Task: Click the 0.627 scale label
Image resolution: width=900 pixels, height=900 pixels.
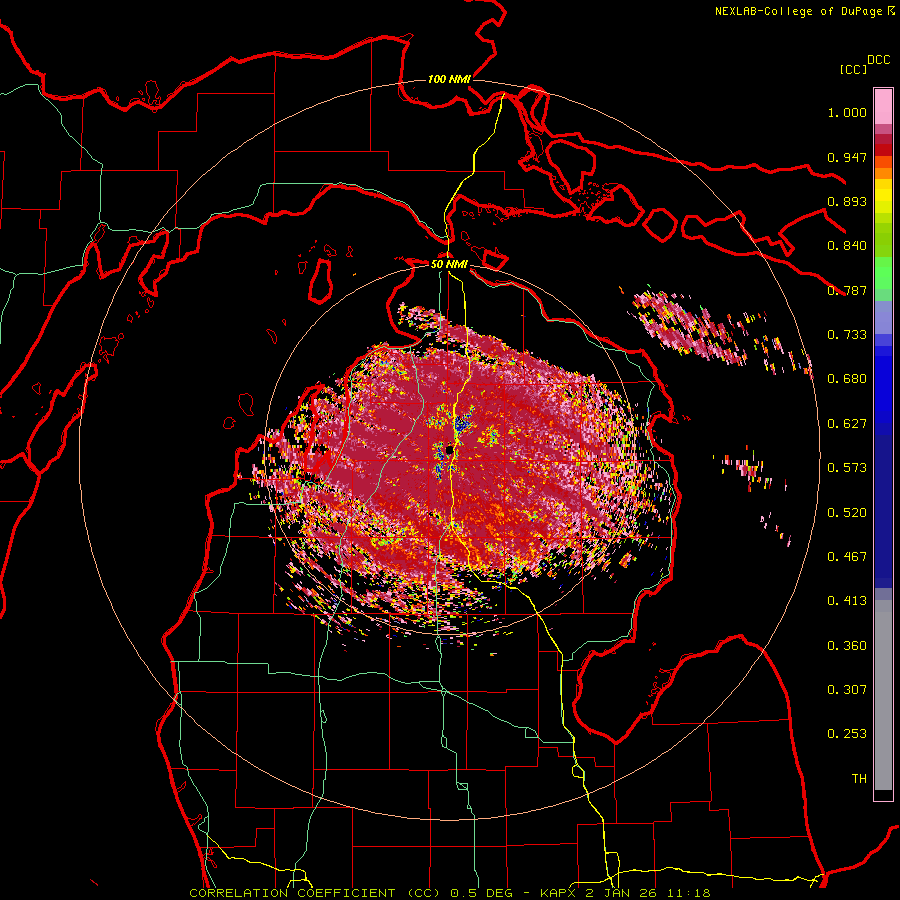Action: 847,424
